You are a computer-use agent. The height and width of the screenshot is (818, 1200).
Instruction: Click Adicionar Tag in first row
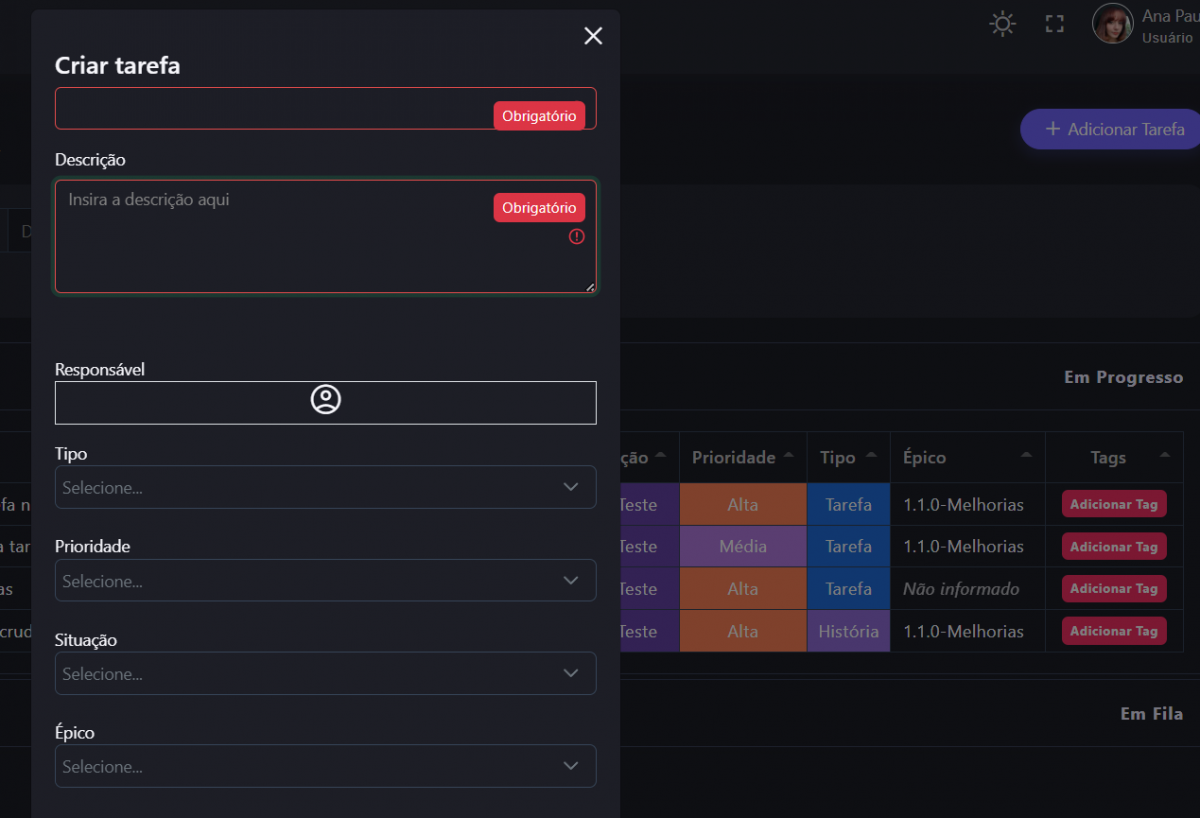coord(1114,505)
